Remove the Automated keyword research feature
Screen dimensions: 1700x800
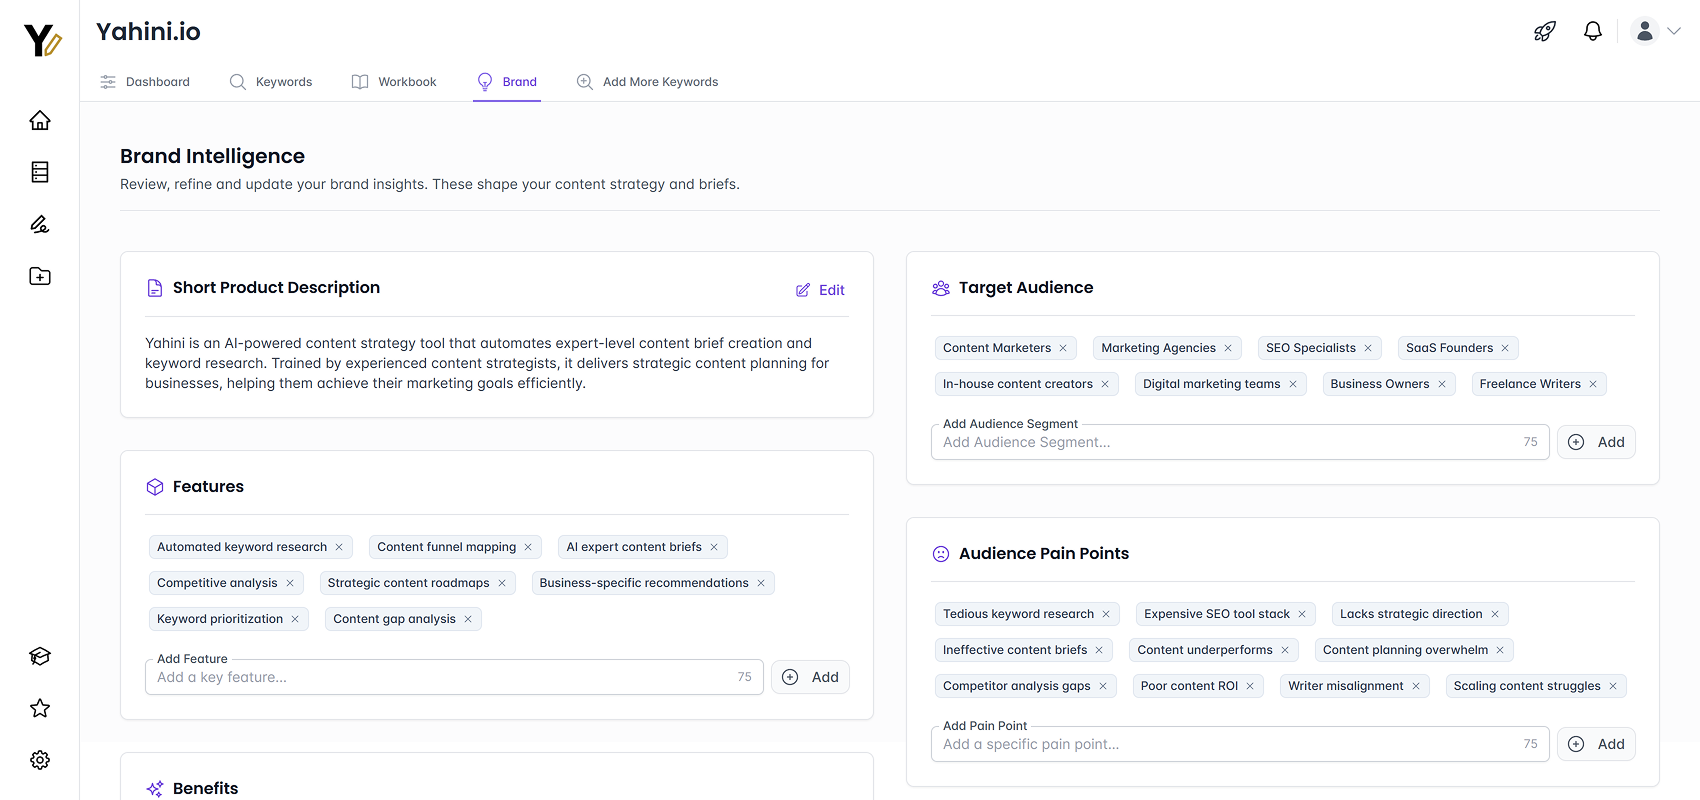click(339, 547)
